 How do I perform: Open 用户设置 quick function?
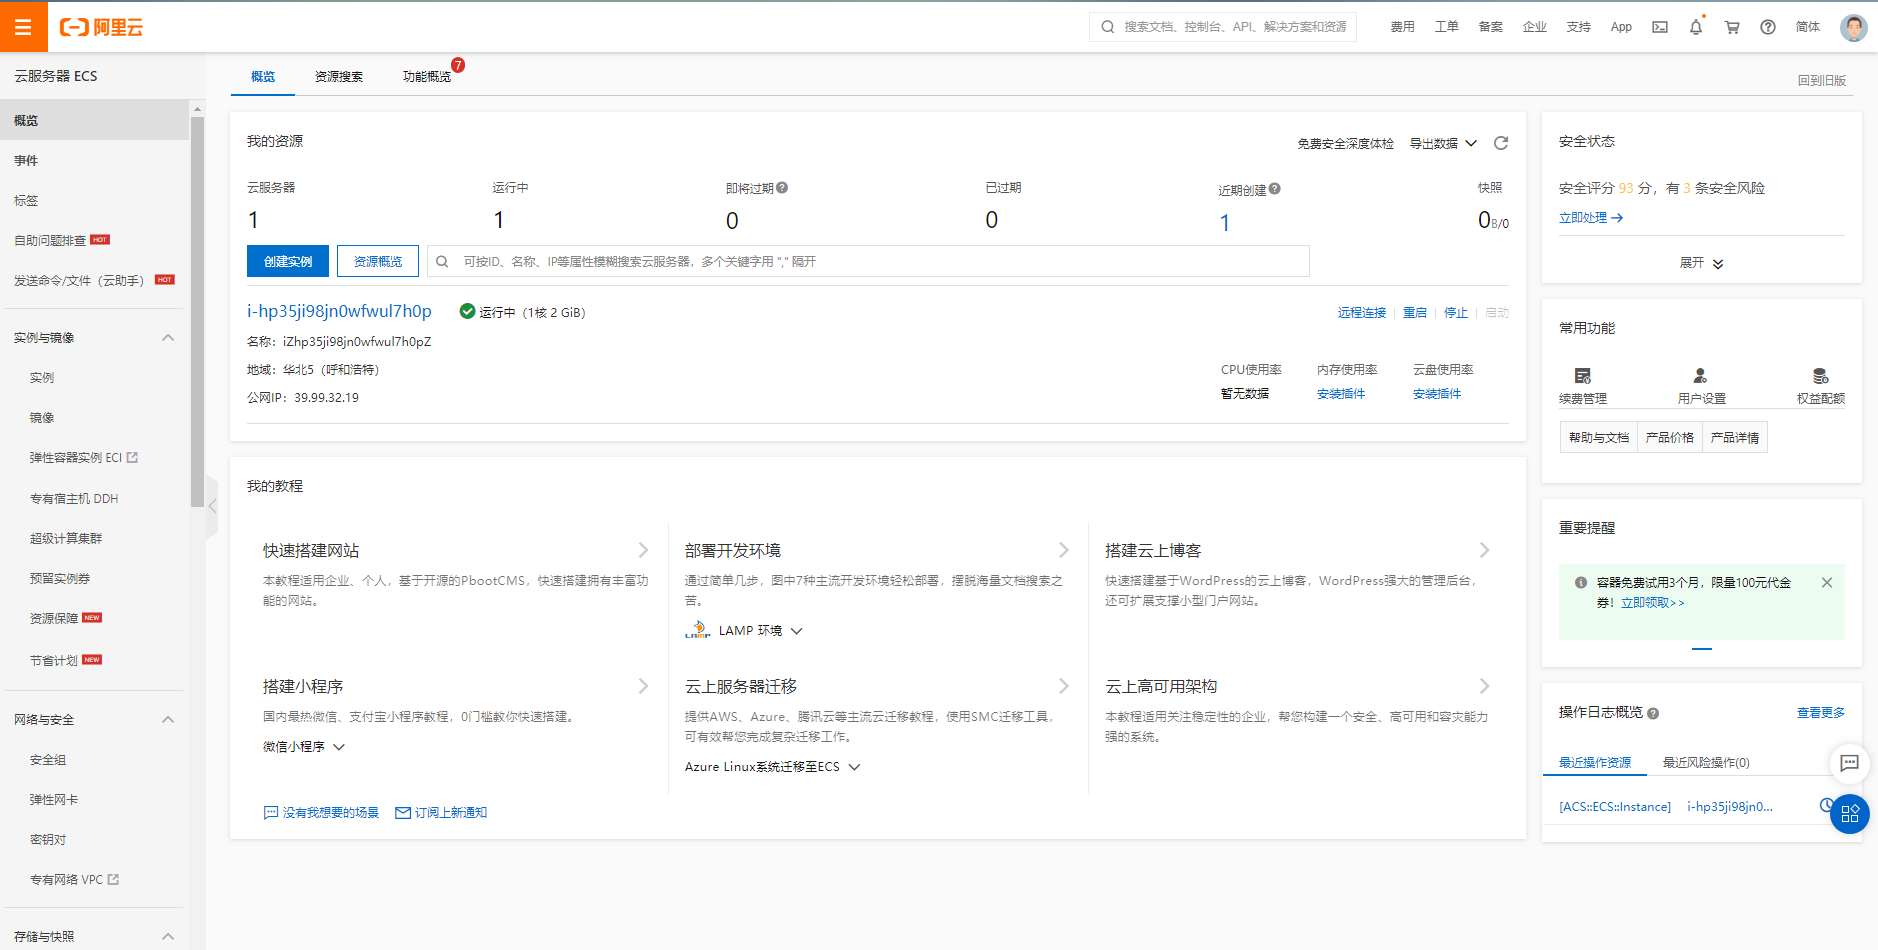[x=1701, y=385]
